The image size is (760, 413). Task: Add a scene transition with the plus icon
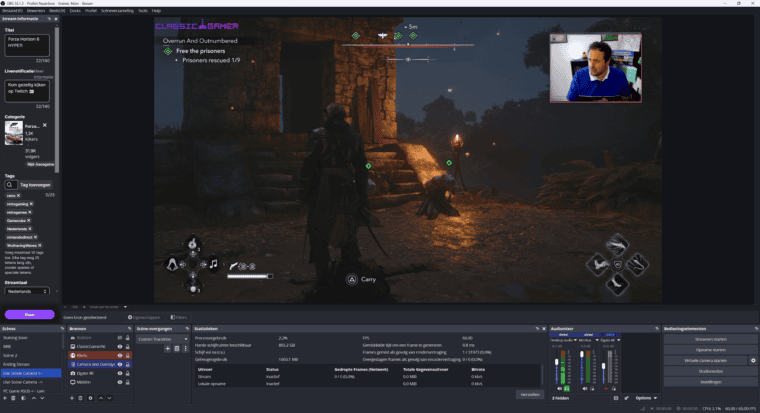click(168, 348)
